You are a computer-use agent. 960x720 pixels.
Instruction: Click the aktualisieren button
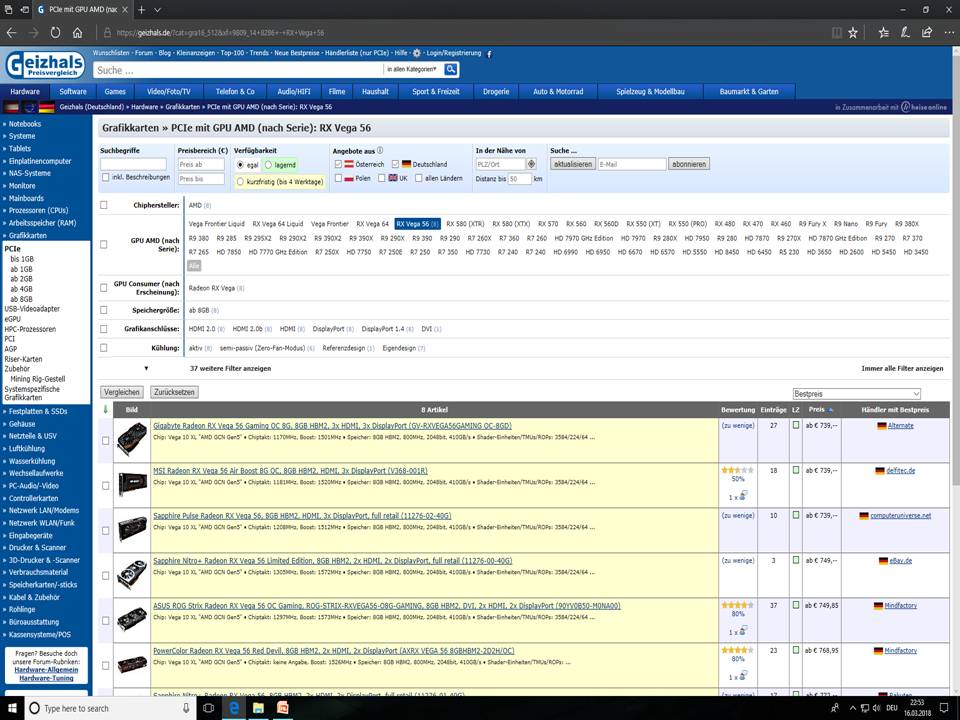tap(573, 164)
